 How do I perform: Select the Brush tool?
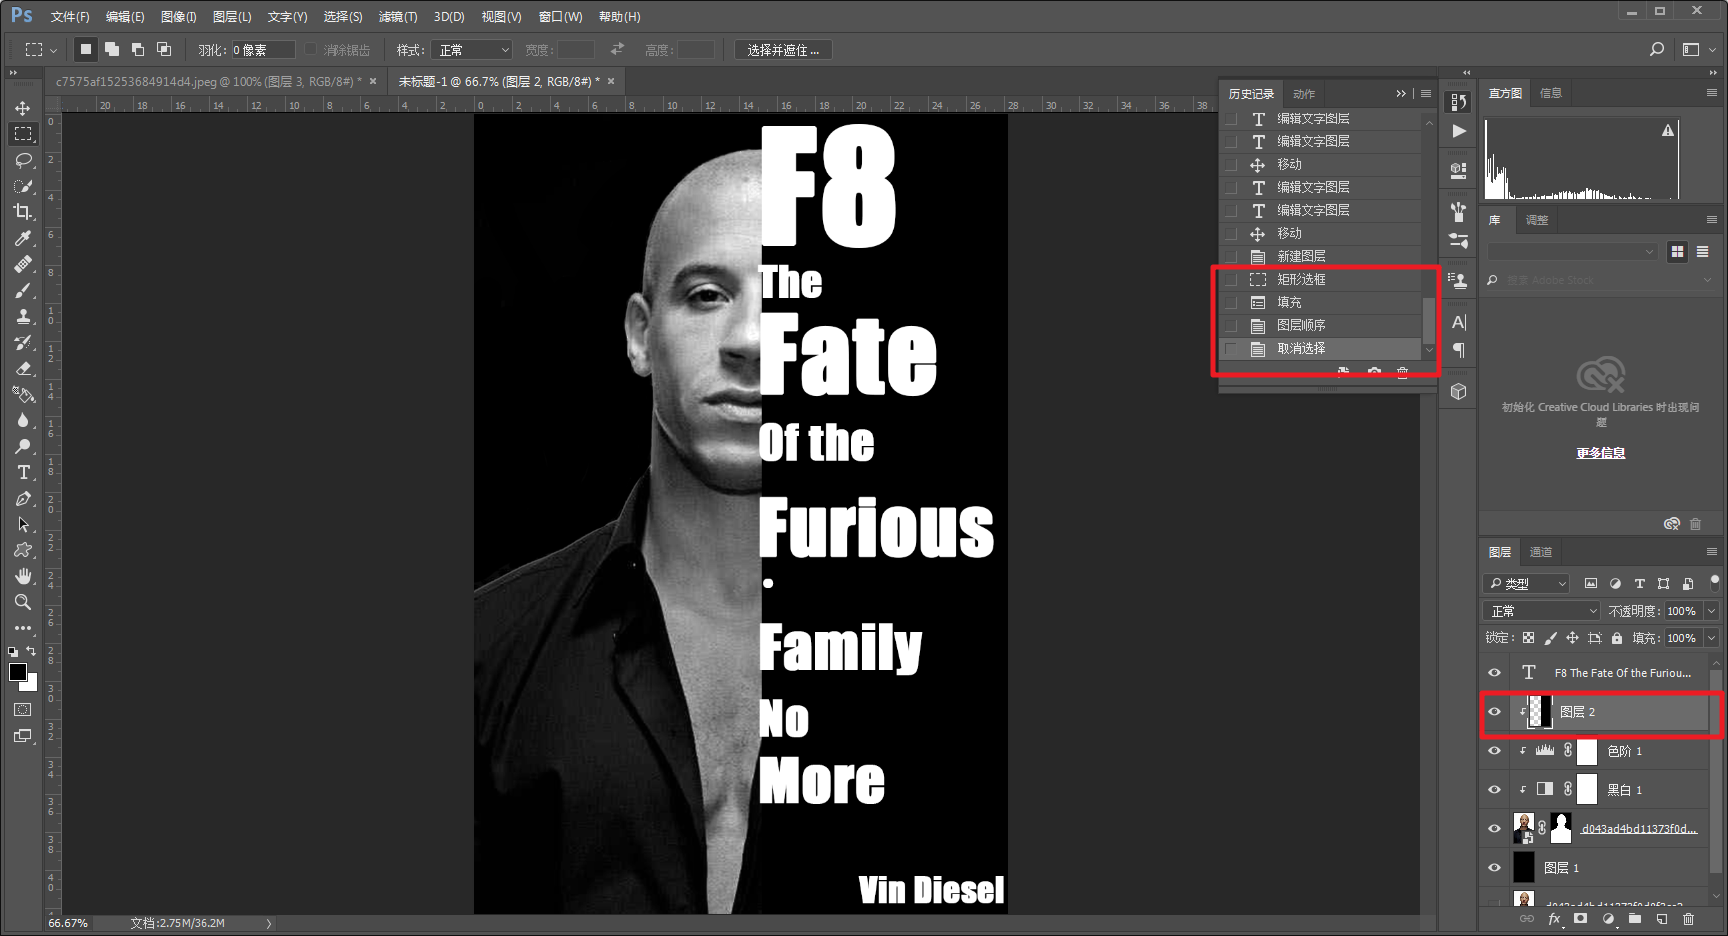pyautogui.click(x=22, y=290)
